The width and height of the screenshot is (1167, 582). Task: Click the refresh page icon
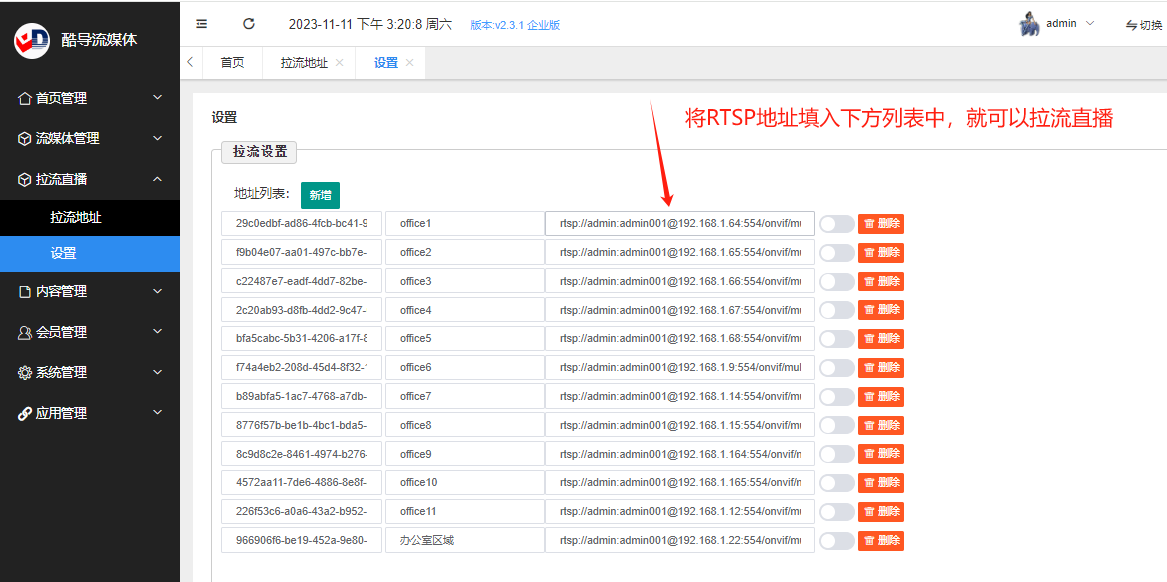coord(249,24)
